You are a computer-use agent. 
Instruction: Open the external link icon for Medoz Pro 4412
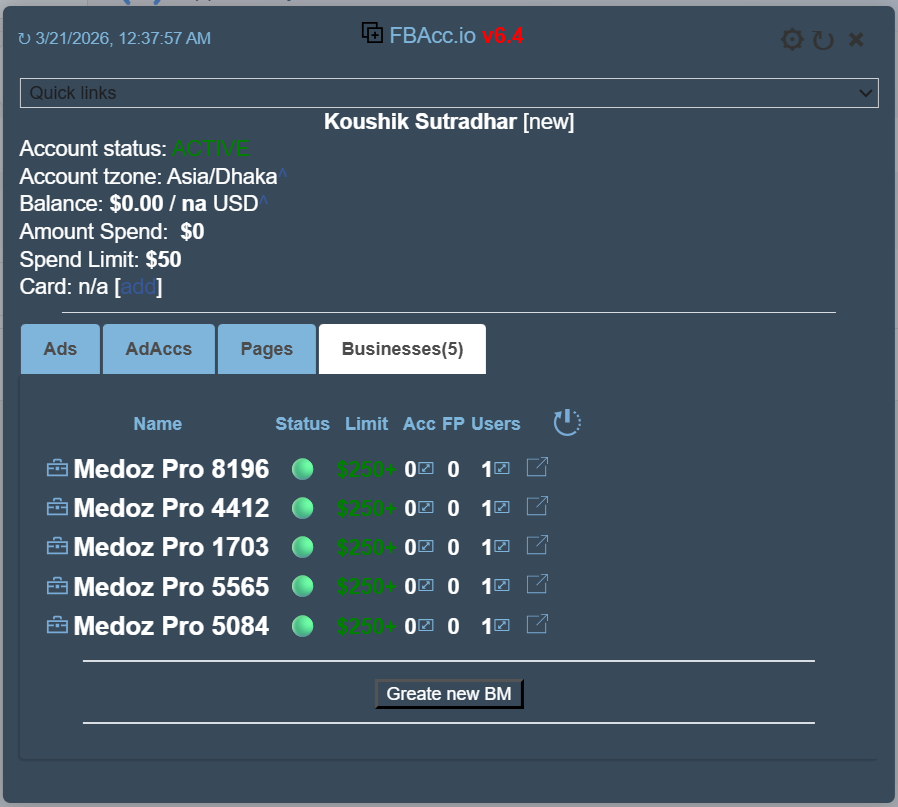(x=537, y=507)
